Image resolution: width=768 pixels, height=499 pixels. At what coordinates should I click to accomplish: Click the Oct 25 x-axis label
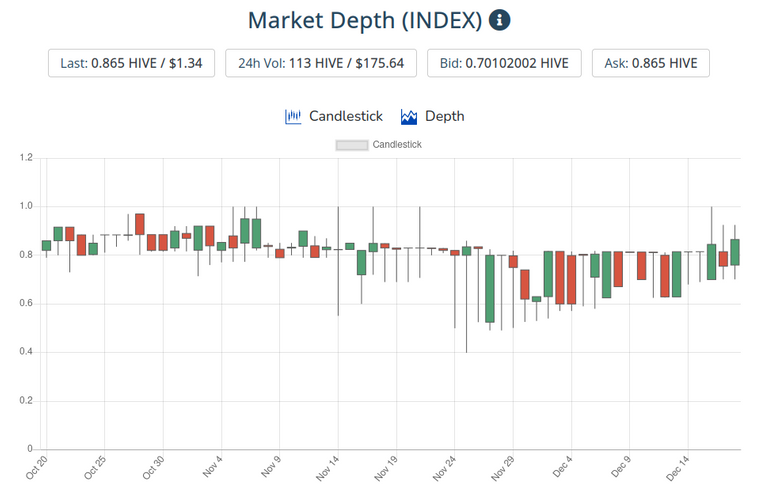(95, 468)
